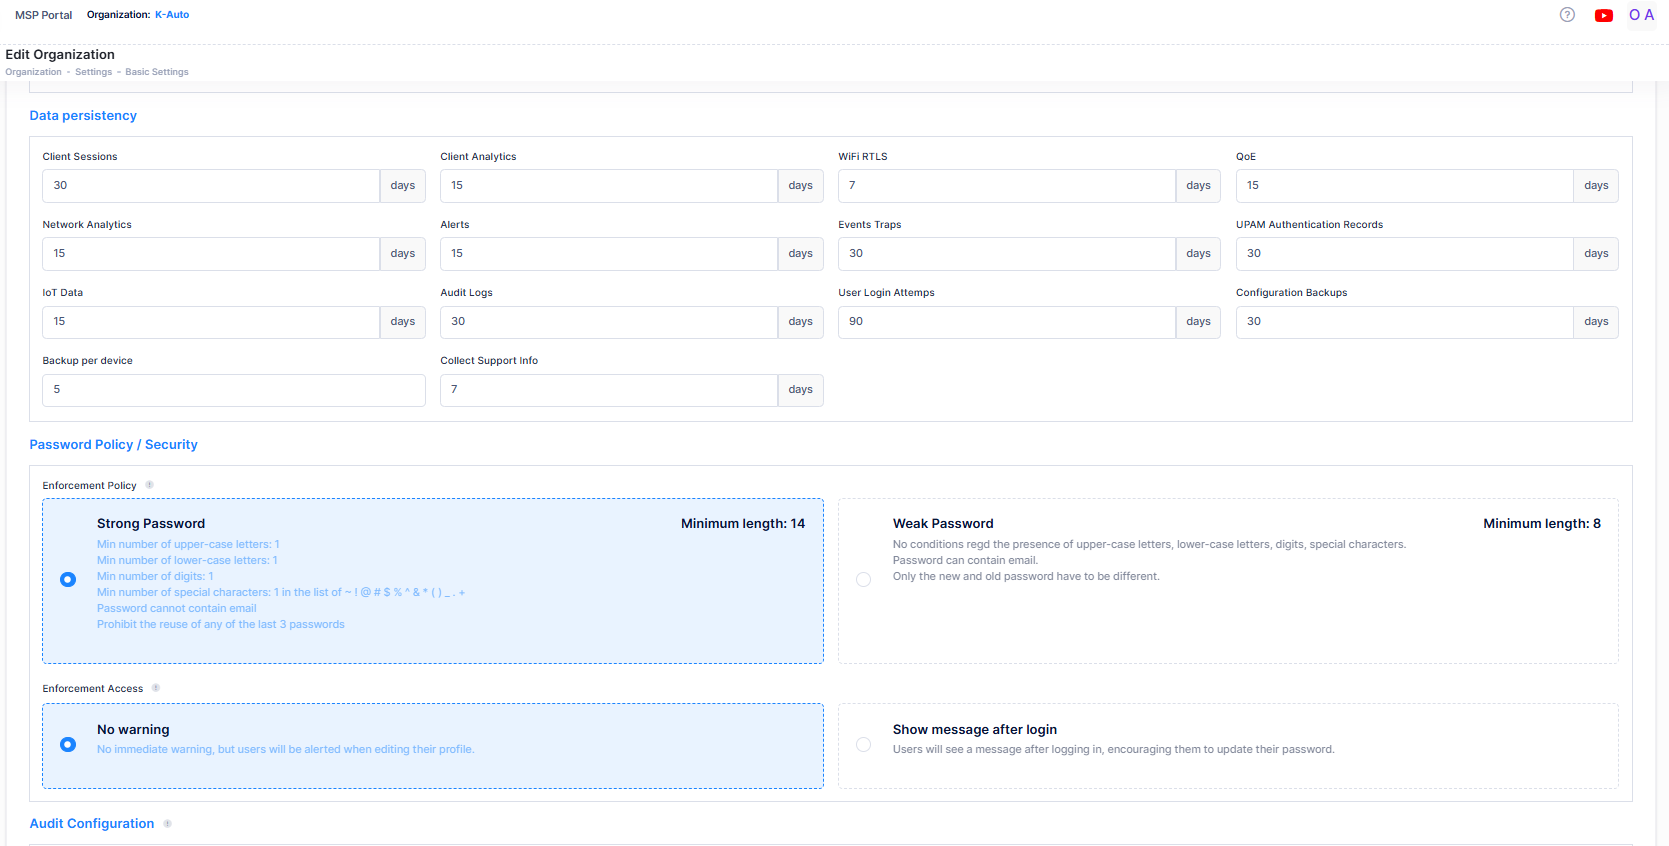Select the Weak Password radio option
Viewport: 1669px width, 846px height.
[x=863, y=580]
